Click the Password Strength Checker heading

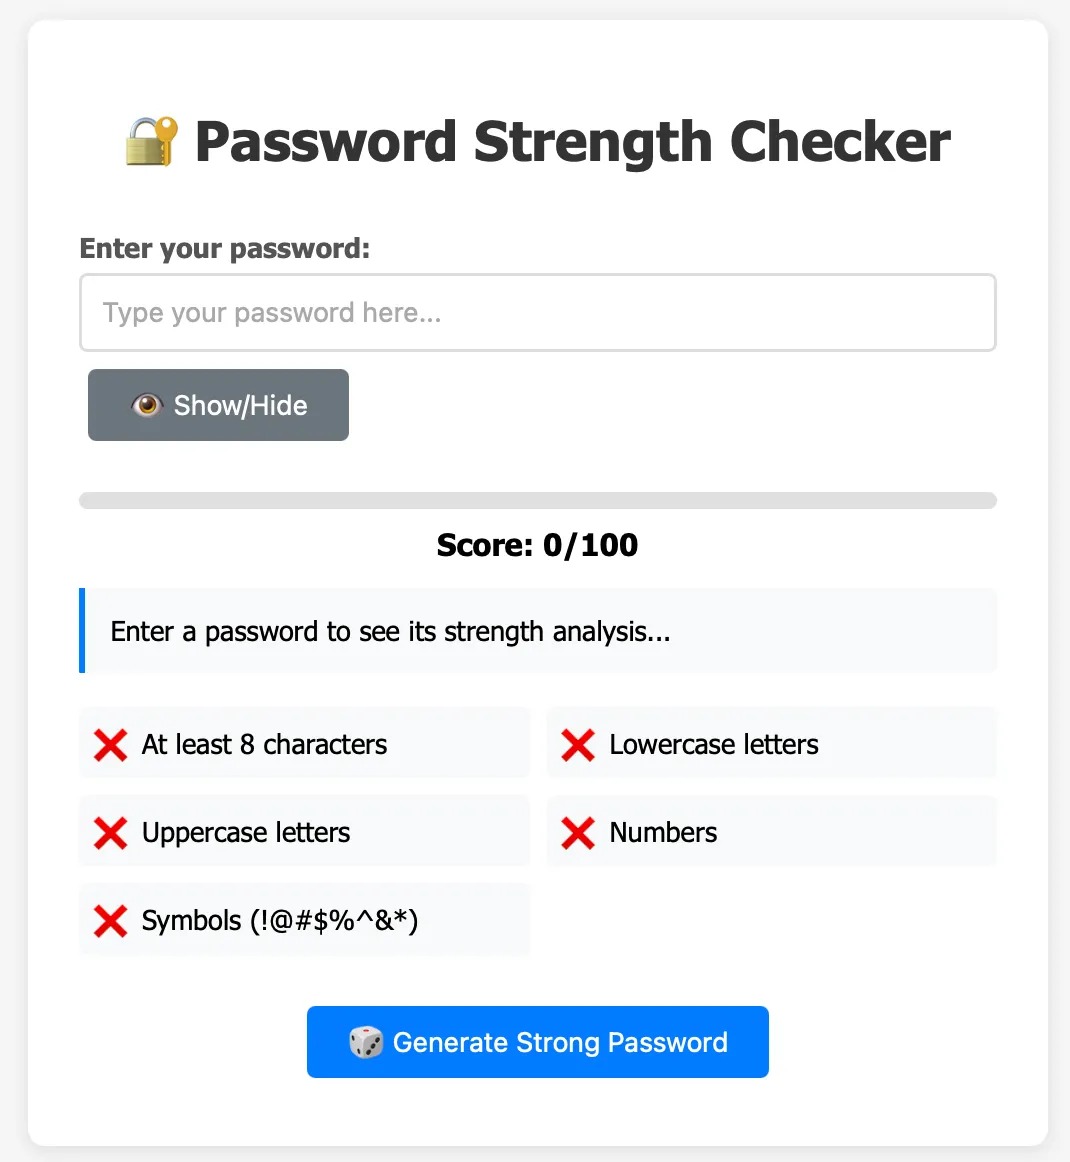tap(572, 141)
